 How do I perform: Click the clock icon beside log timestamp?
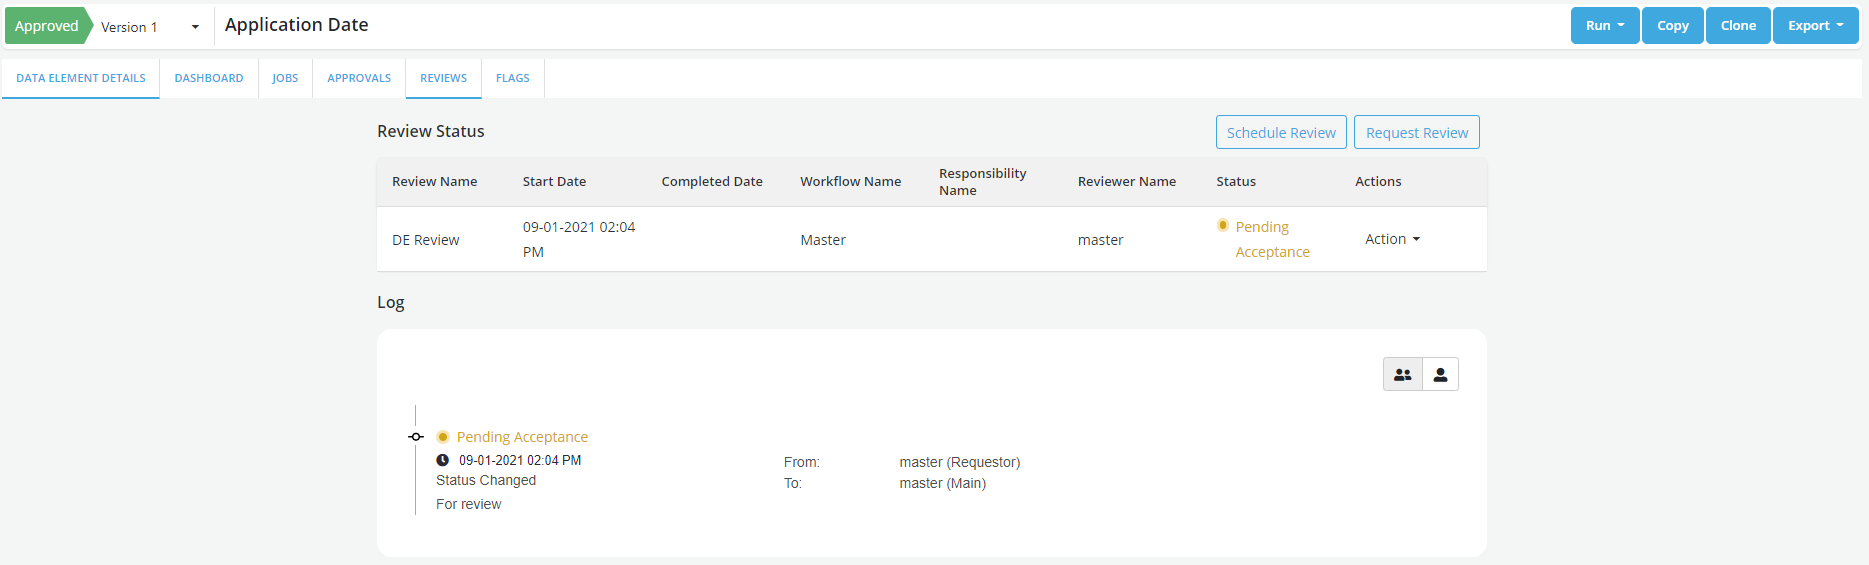pos(443,461)
